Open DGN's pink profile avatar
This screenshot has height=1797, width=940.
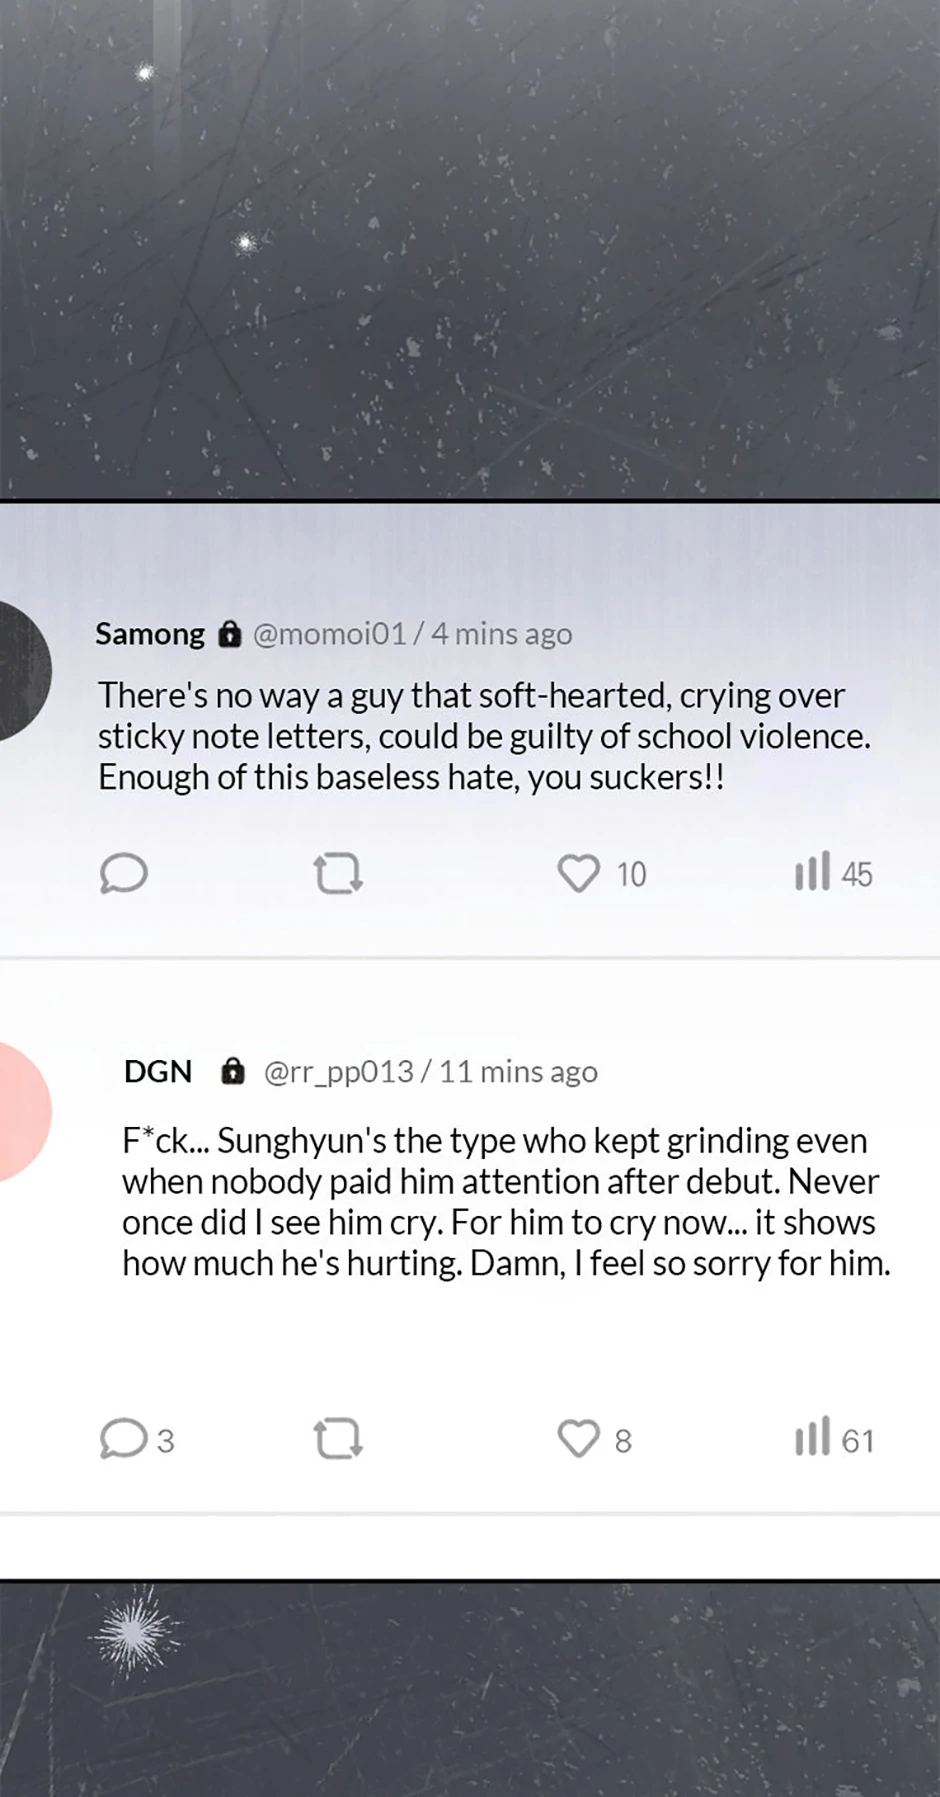pyautogui.click(x=22, y=1111)
